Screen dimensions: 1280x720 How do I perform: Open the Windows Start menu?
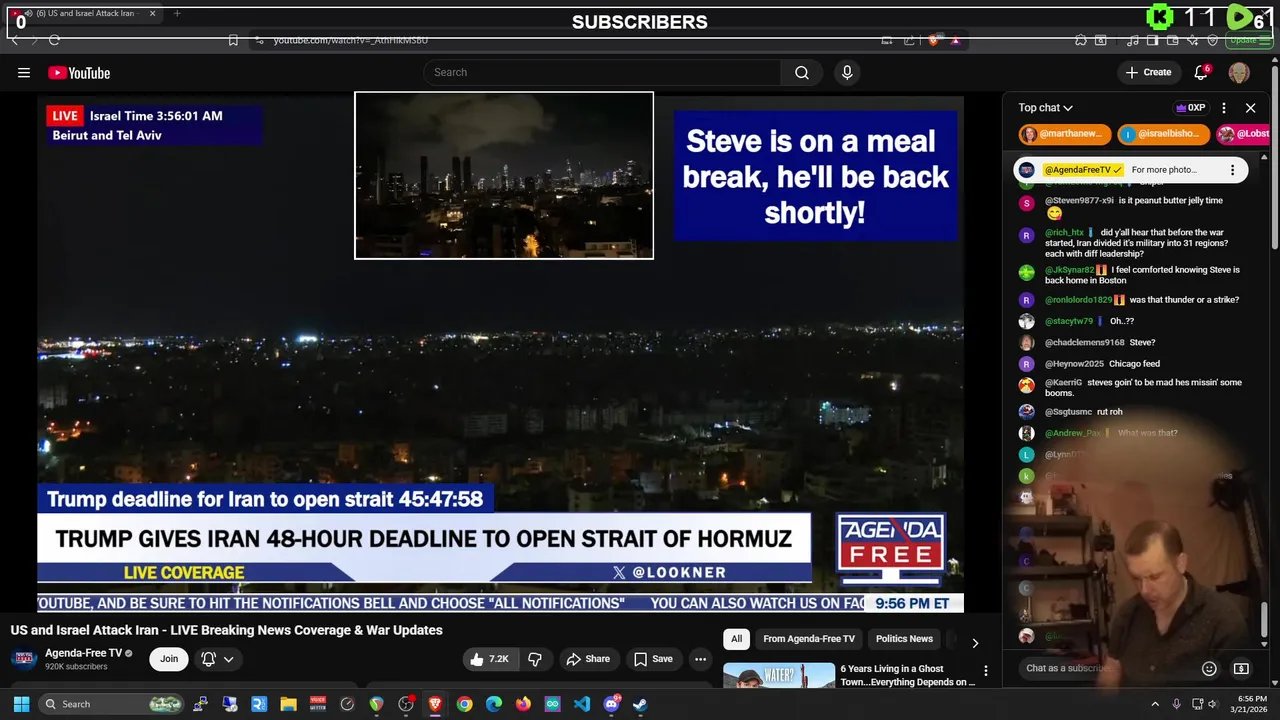(21, 704)
